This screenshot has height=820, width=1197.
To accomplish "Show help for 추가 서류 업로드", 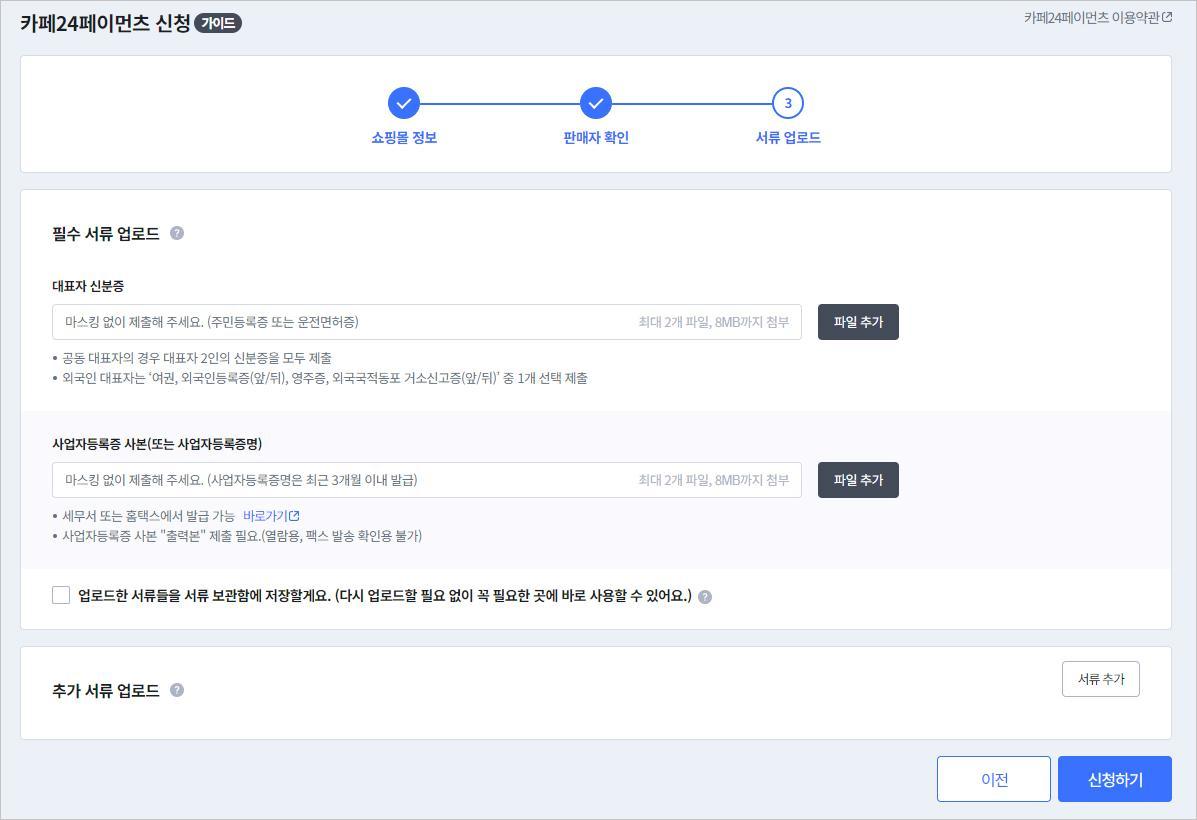I will click(x=176, y=689).
